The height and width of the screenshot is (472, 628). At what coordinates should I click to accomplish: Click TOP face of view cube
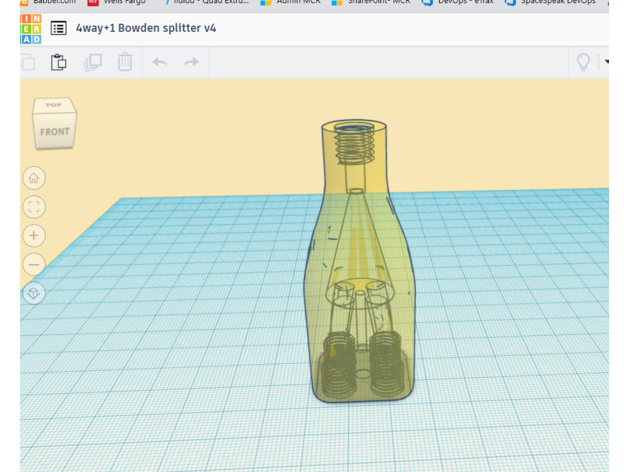54,106
